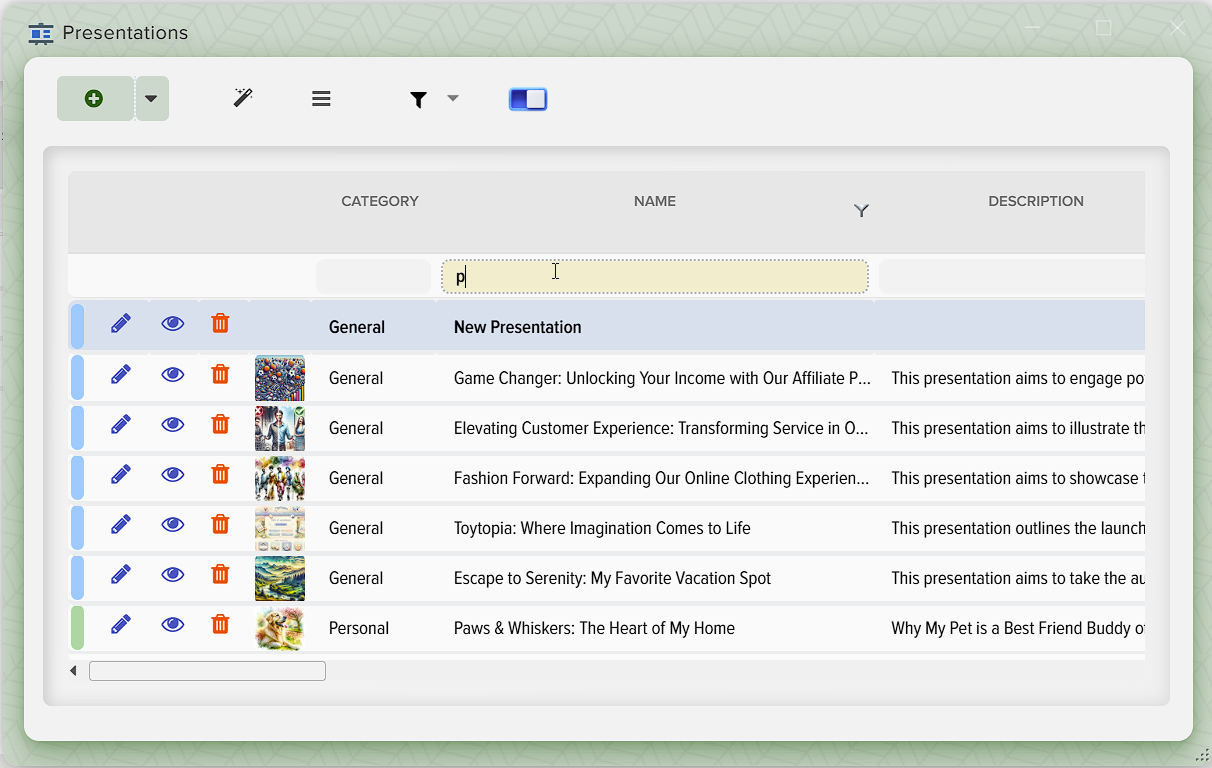Edit the Paws & Whiskers presentation

click(x=121, y=625)
